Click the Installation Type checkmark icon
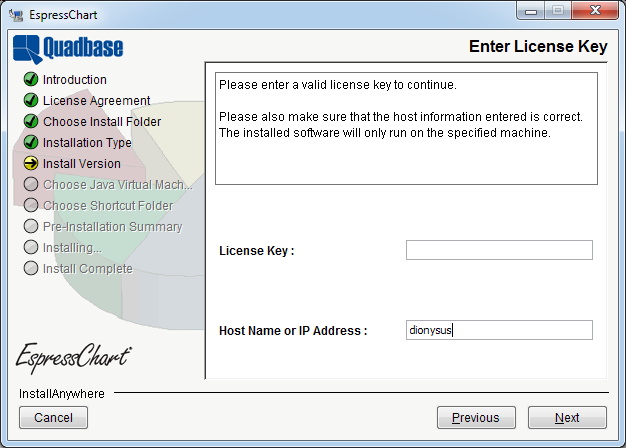626x448 pixels. point(31,142)
